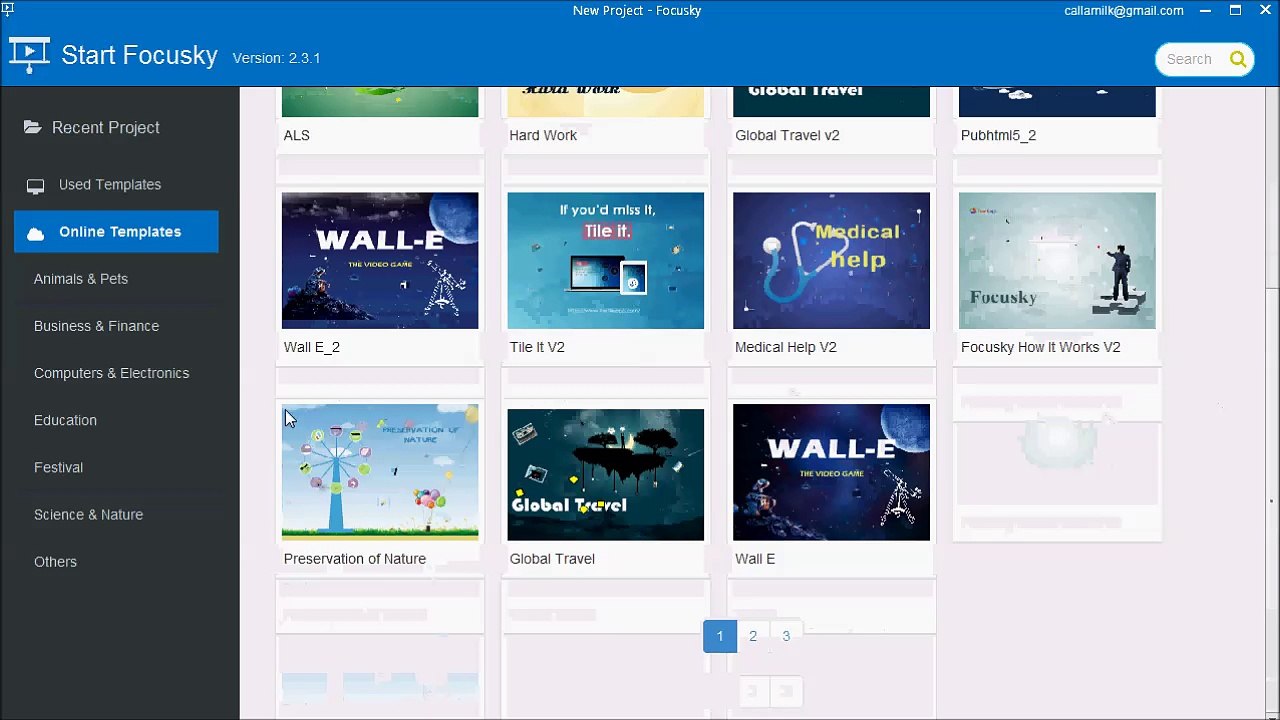
Task: Click the 'Pubhtml5_2' caption text
Action: click(998, 135)
